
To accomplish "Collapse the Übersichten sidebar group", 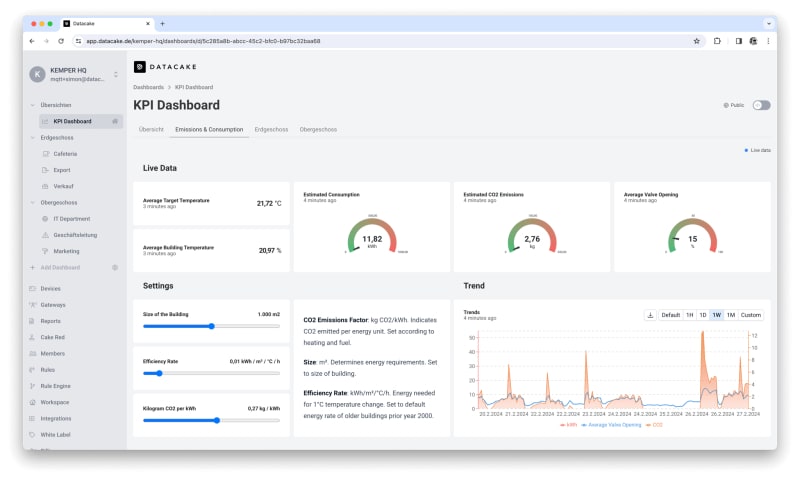I will click(x=33, y=105).
